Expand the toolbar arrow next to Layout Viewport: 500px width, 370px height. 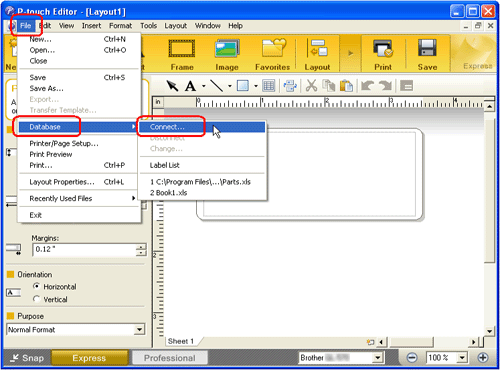[350, 53]
